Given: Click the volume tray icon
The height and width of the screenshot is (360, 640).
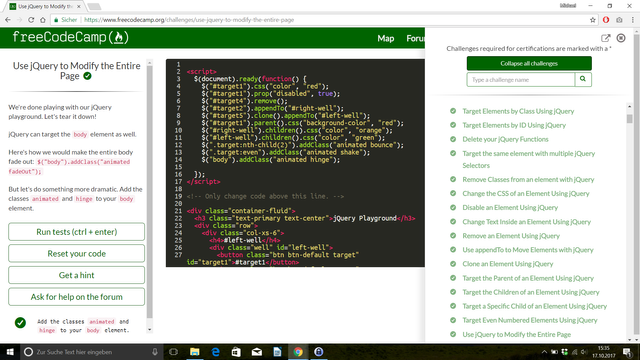Looking at the screenshot, I should point(584,352).
